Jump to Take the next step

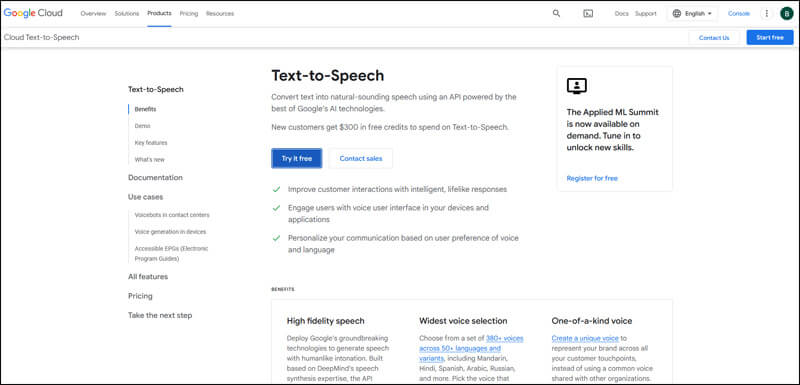160,316
